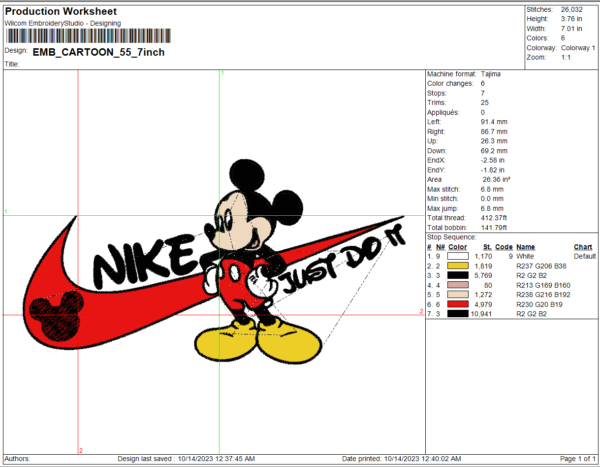Click the stitch count 1,819 in stop 2

click(x=483, y=266)
